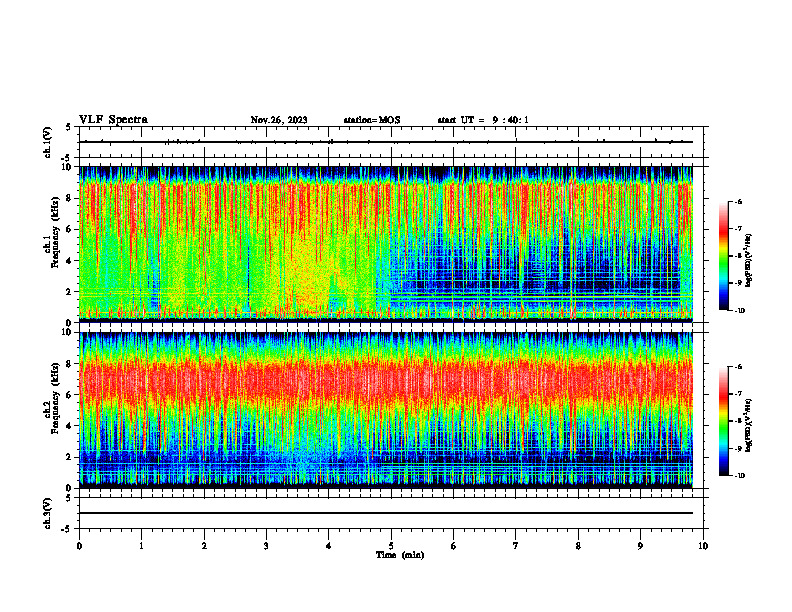Click the -7 label on ch.1 color bar

click(x=738, y=229)
